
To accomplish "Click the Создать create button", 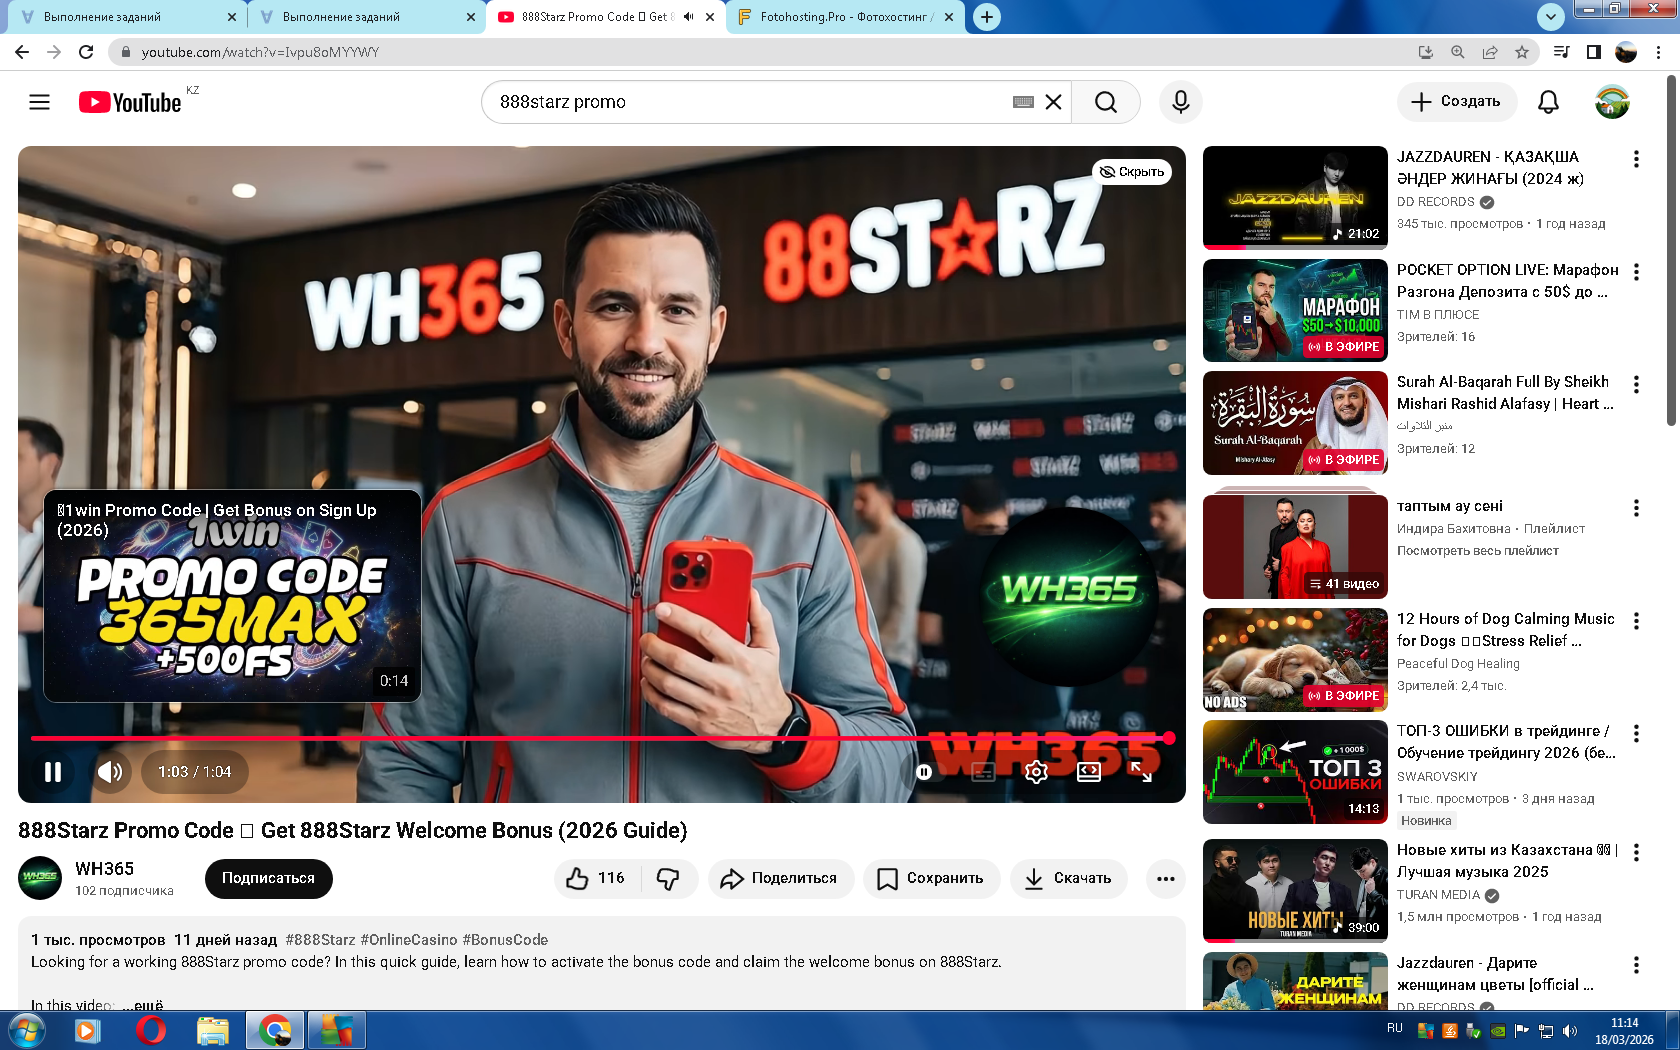I will [x=1456, y=102].
